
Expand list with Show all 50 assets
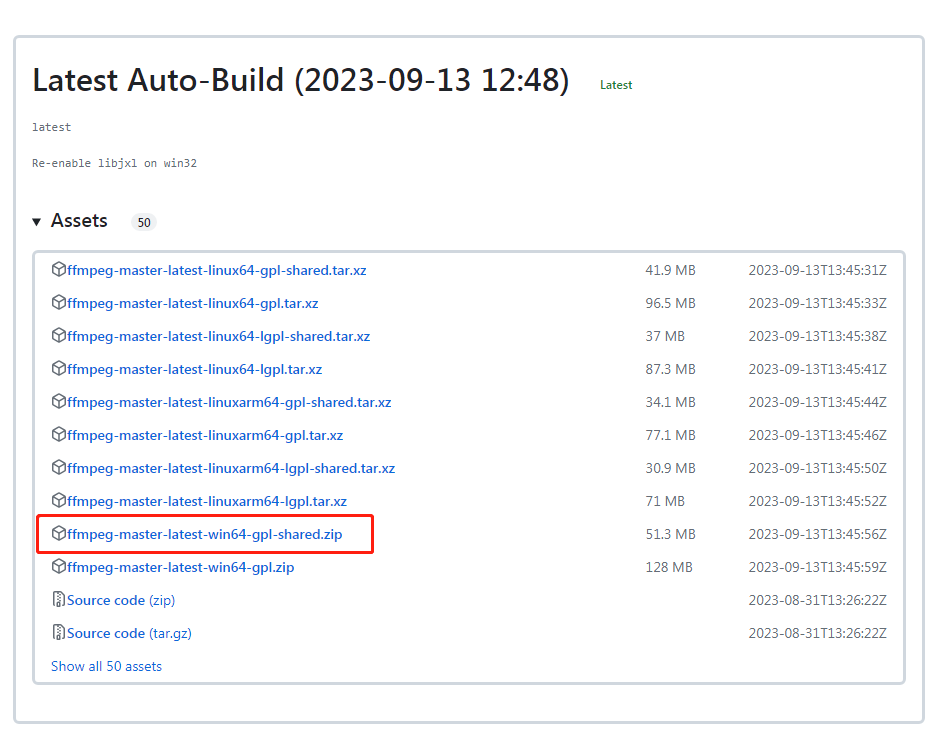tap(106, 666)
